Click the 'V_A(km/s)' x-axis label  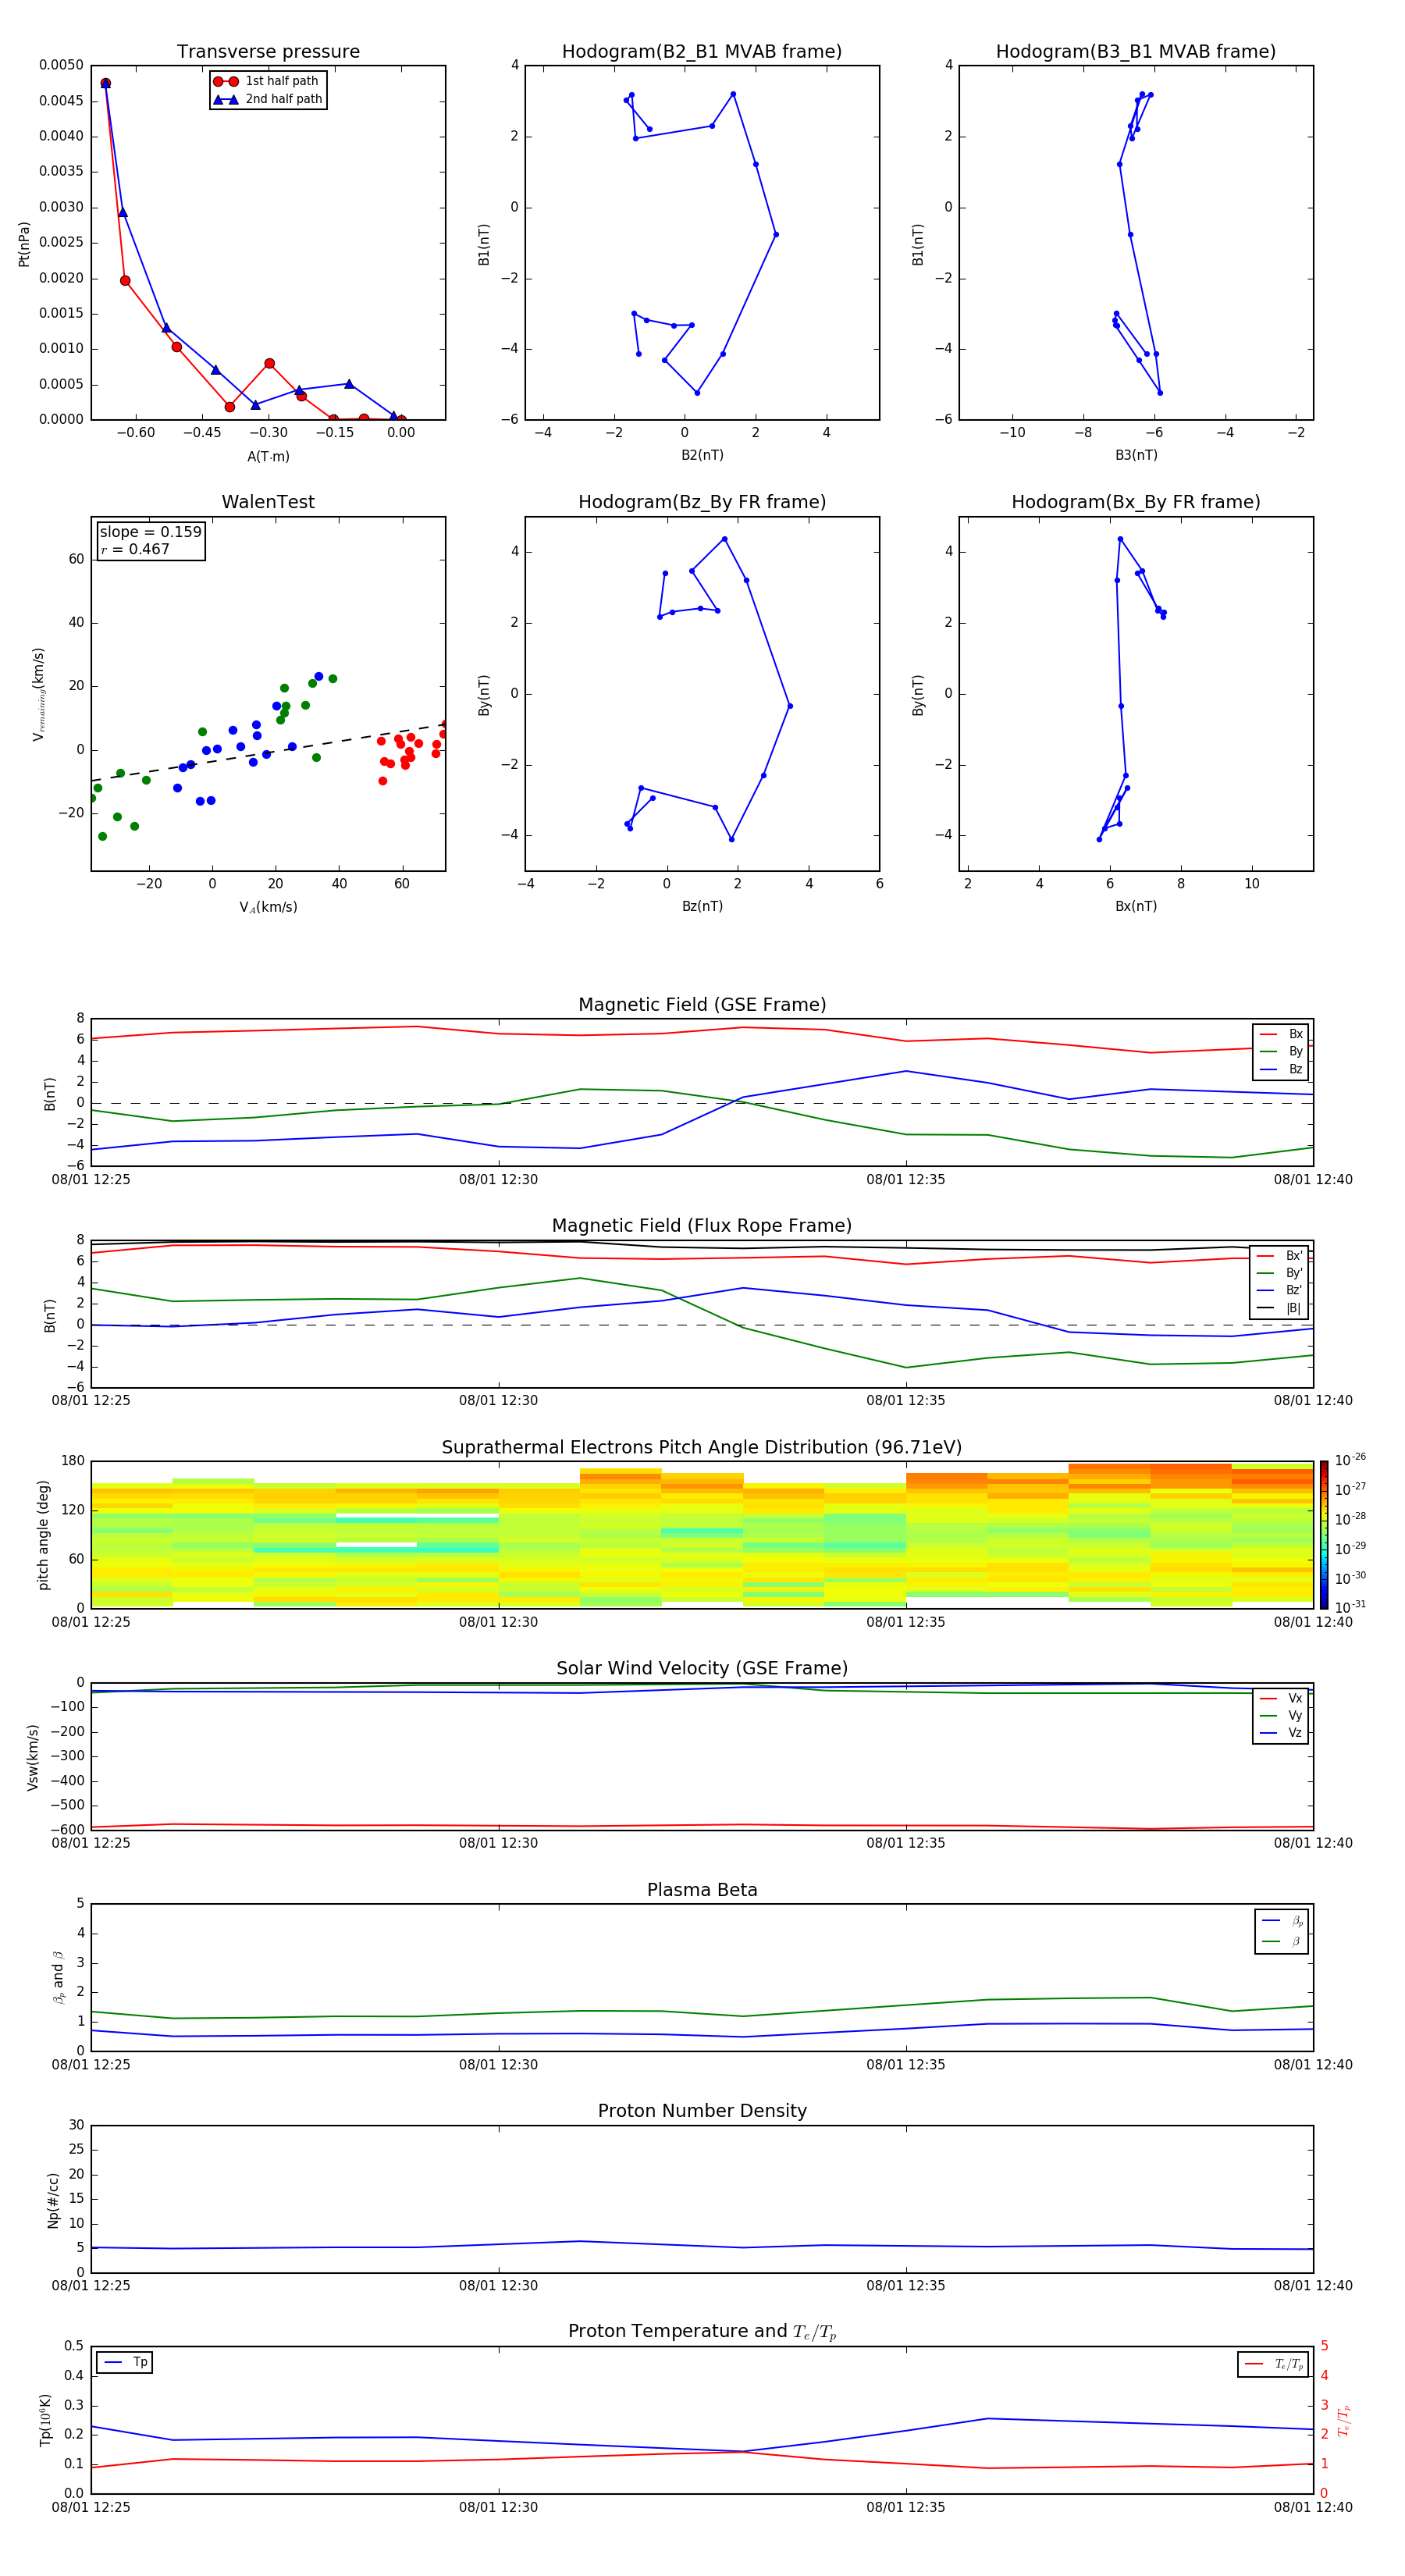[268, 907]
